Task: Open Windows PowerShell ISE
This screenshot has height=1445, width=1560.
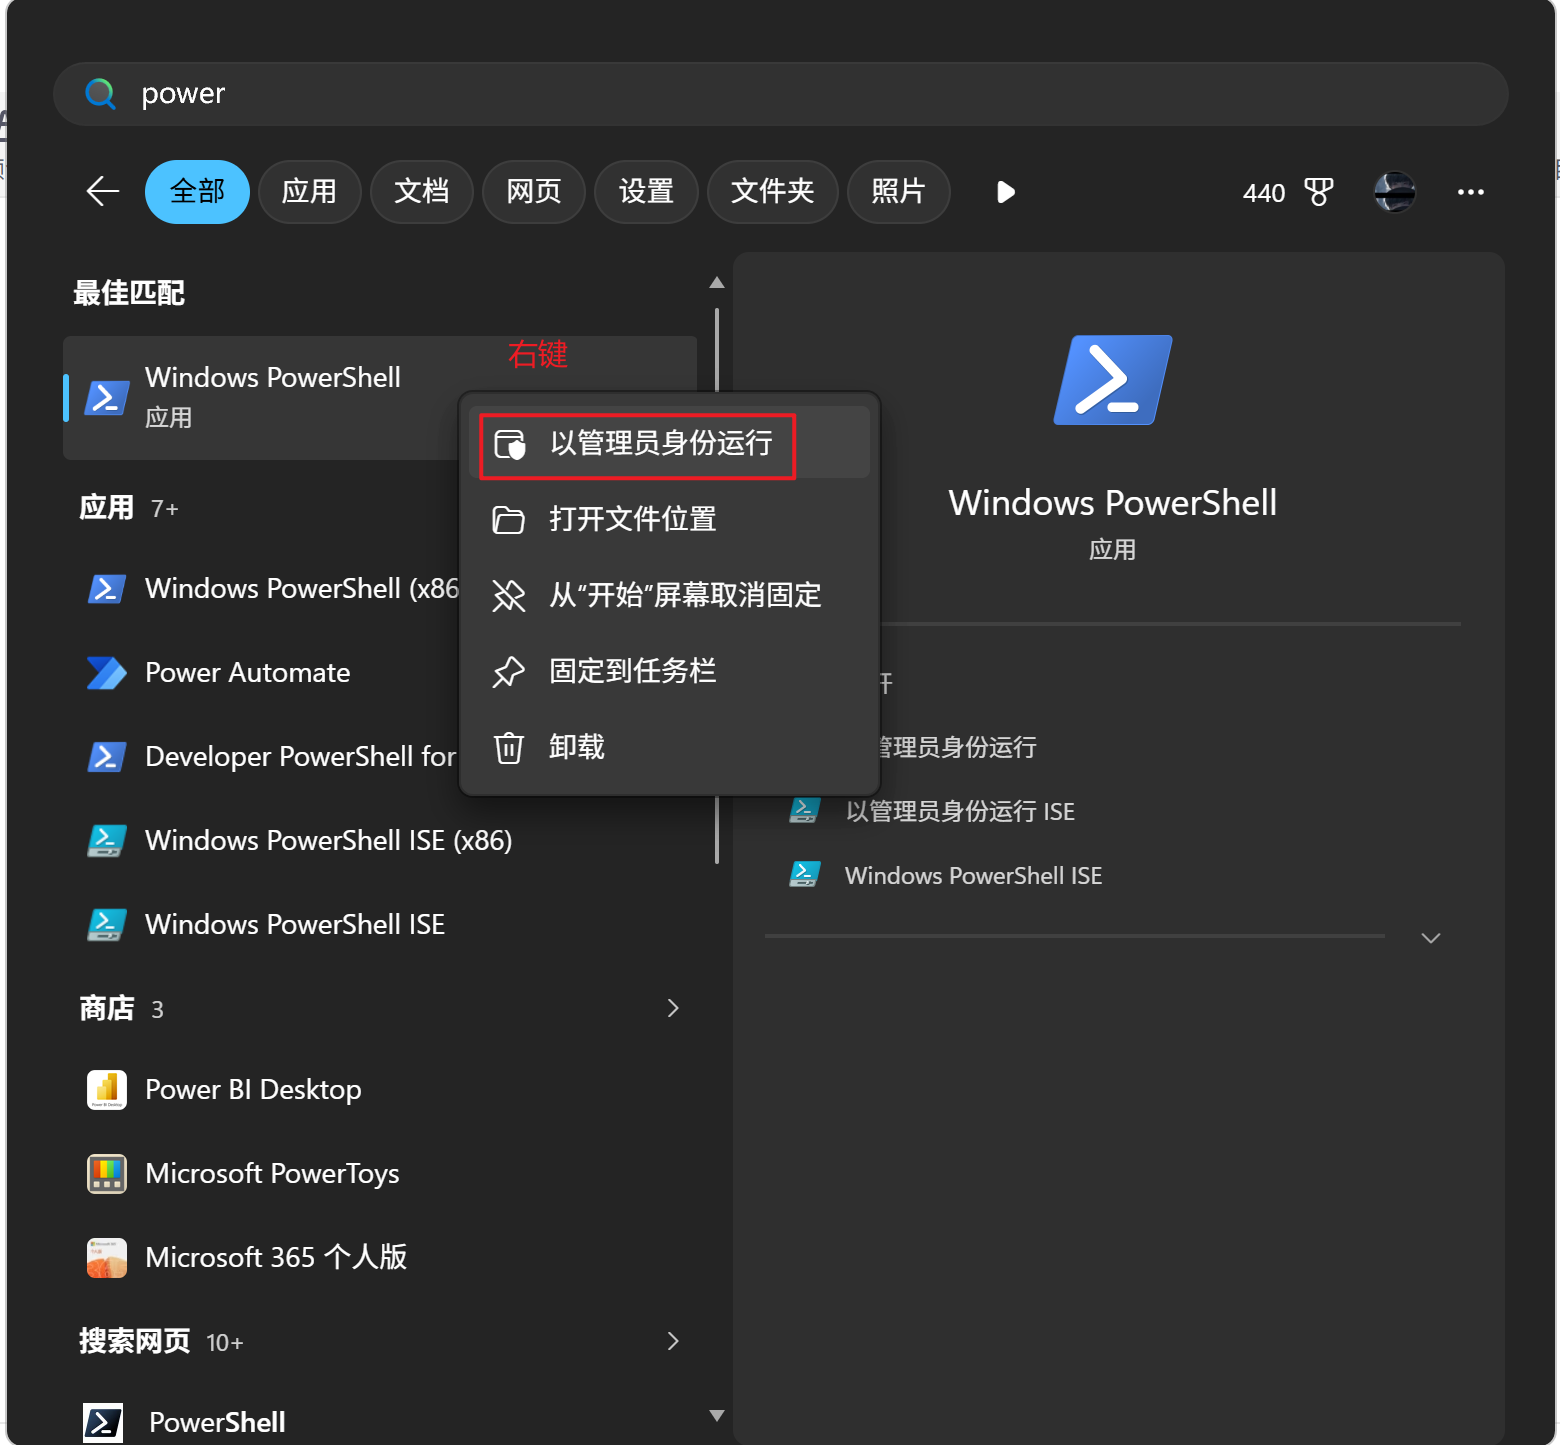Action: [295, 923]
